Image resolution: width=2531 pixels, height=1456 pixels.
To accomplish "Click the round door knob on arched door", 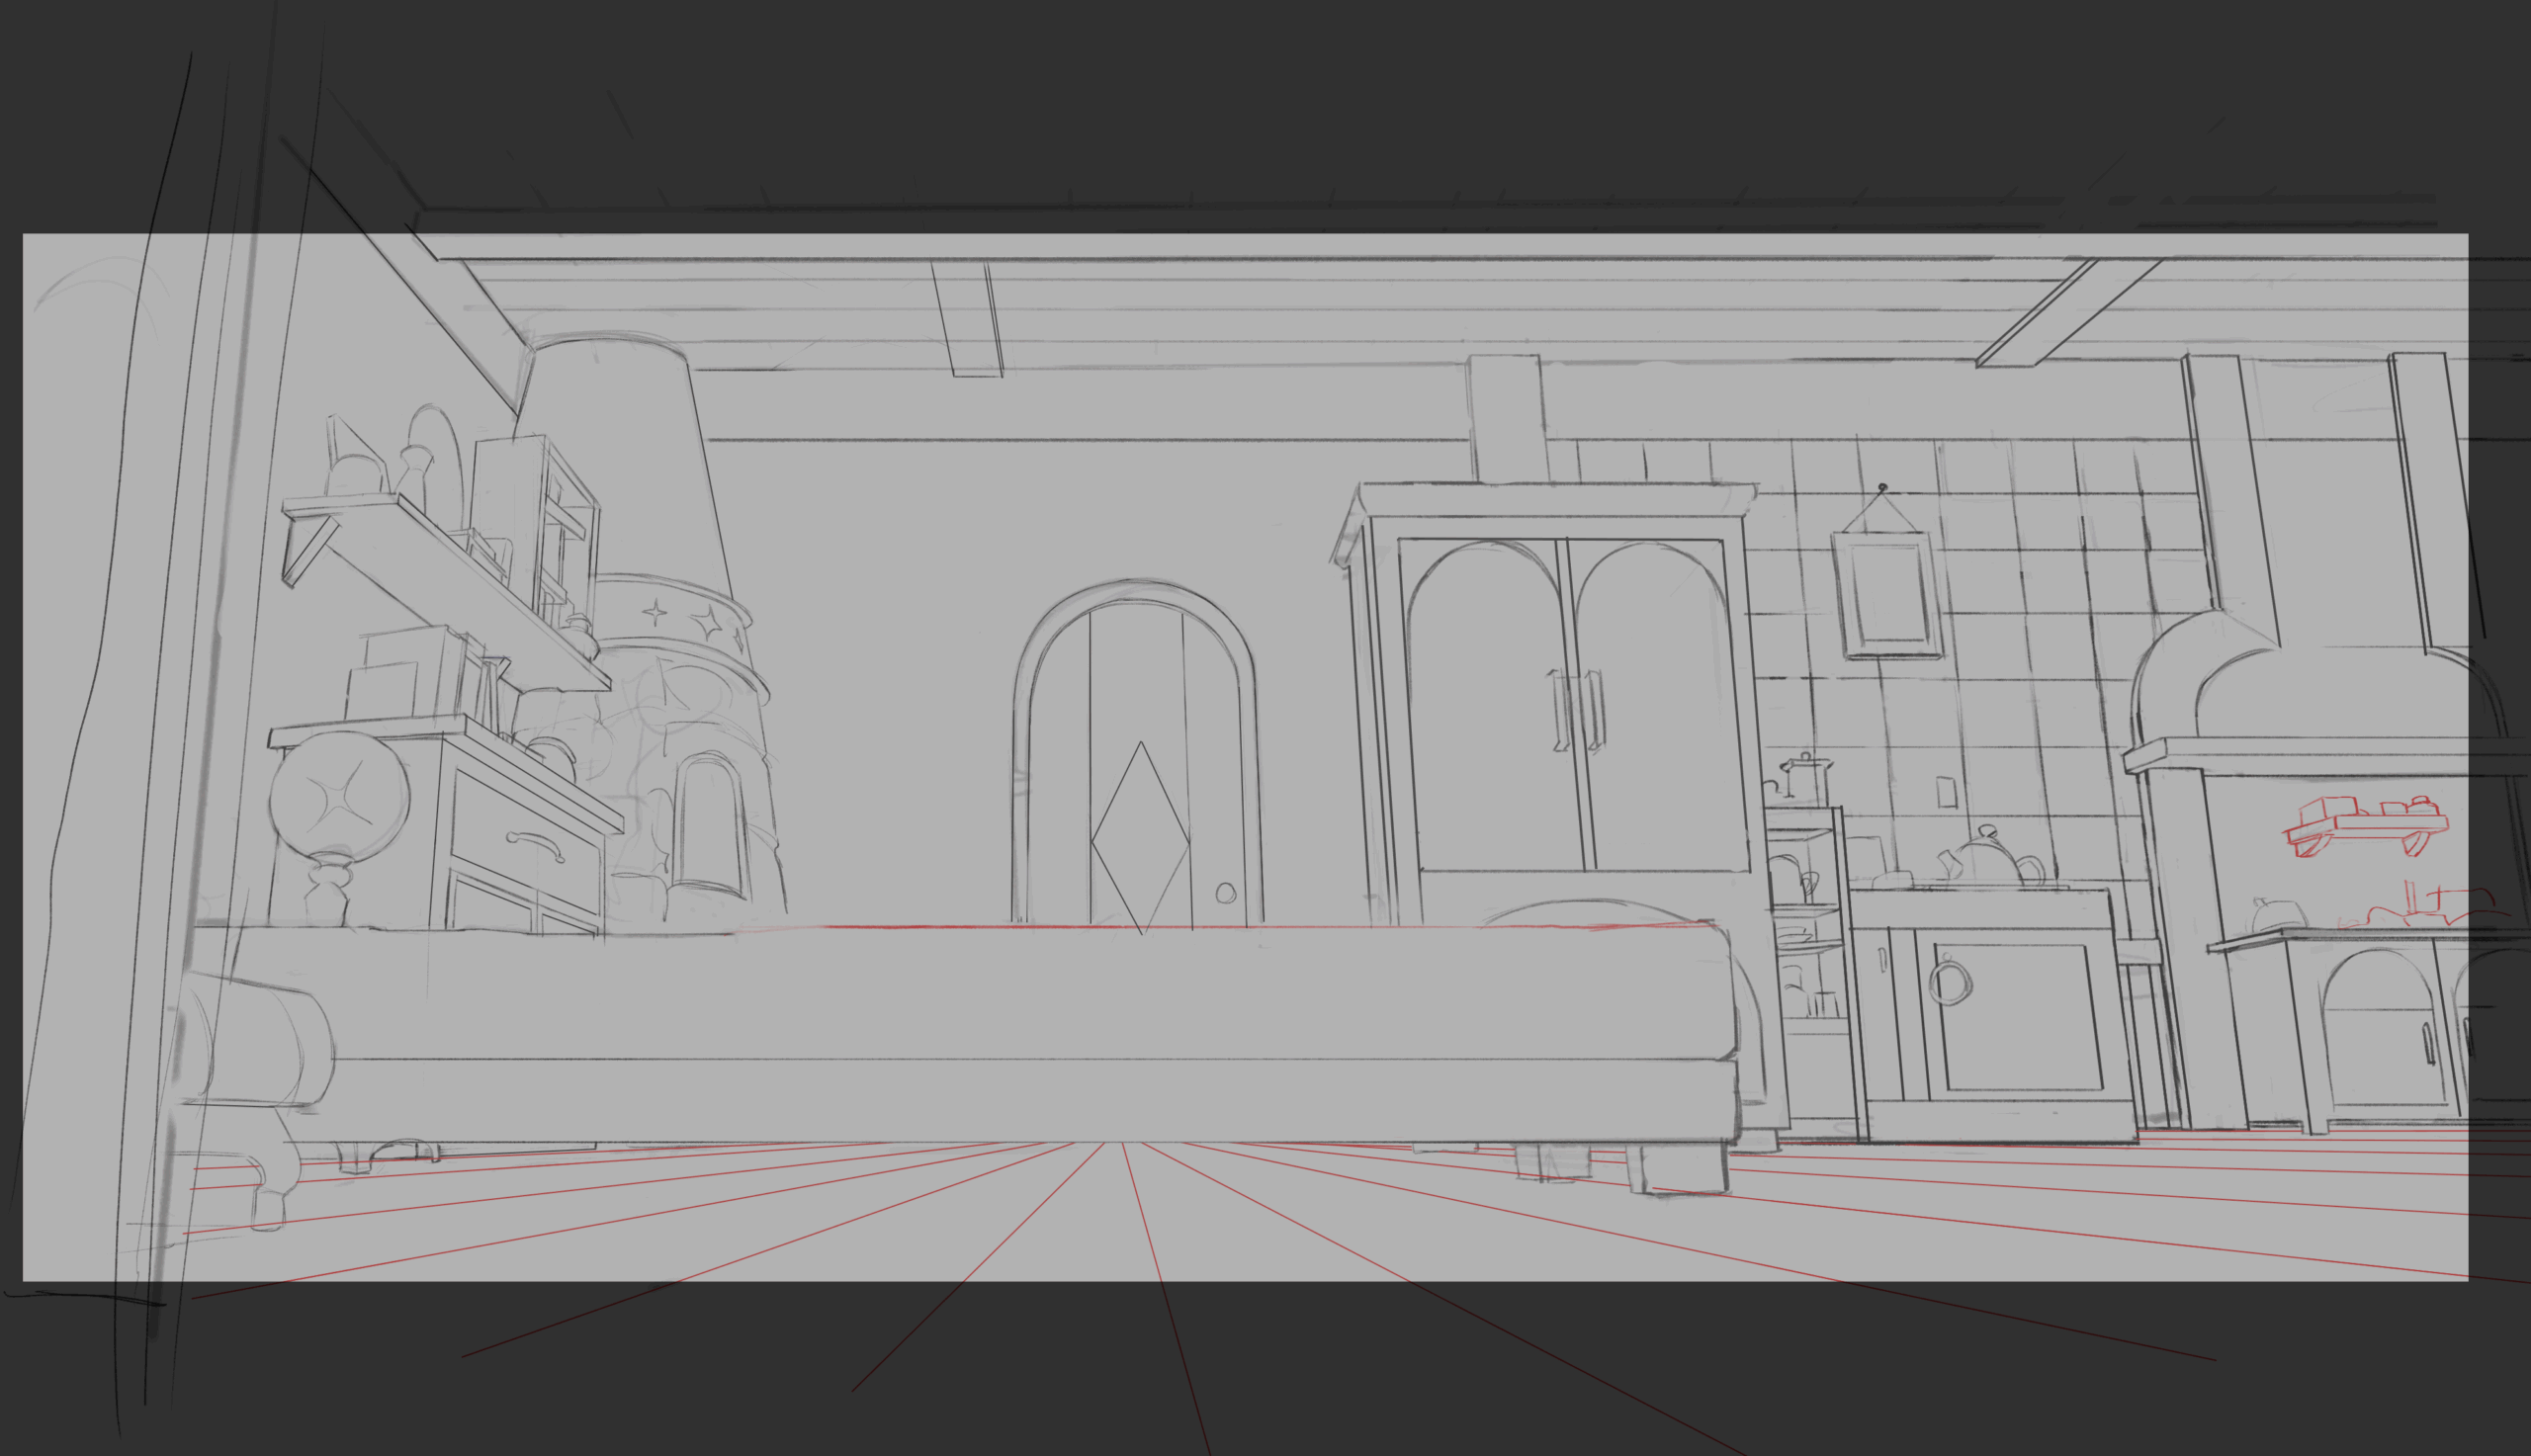I will (1226, 893).
